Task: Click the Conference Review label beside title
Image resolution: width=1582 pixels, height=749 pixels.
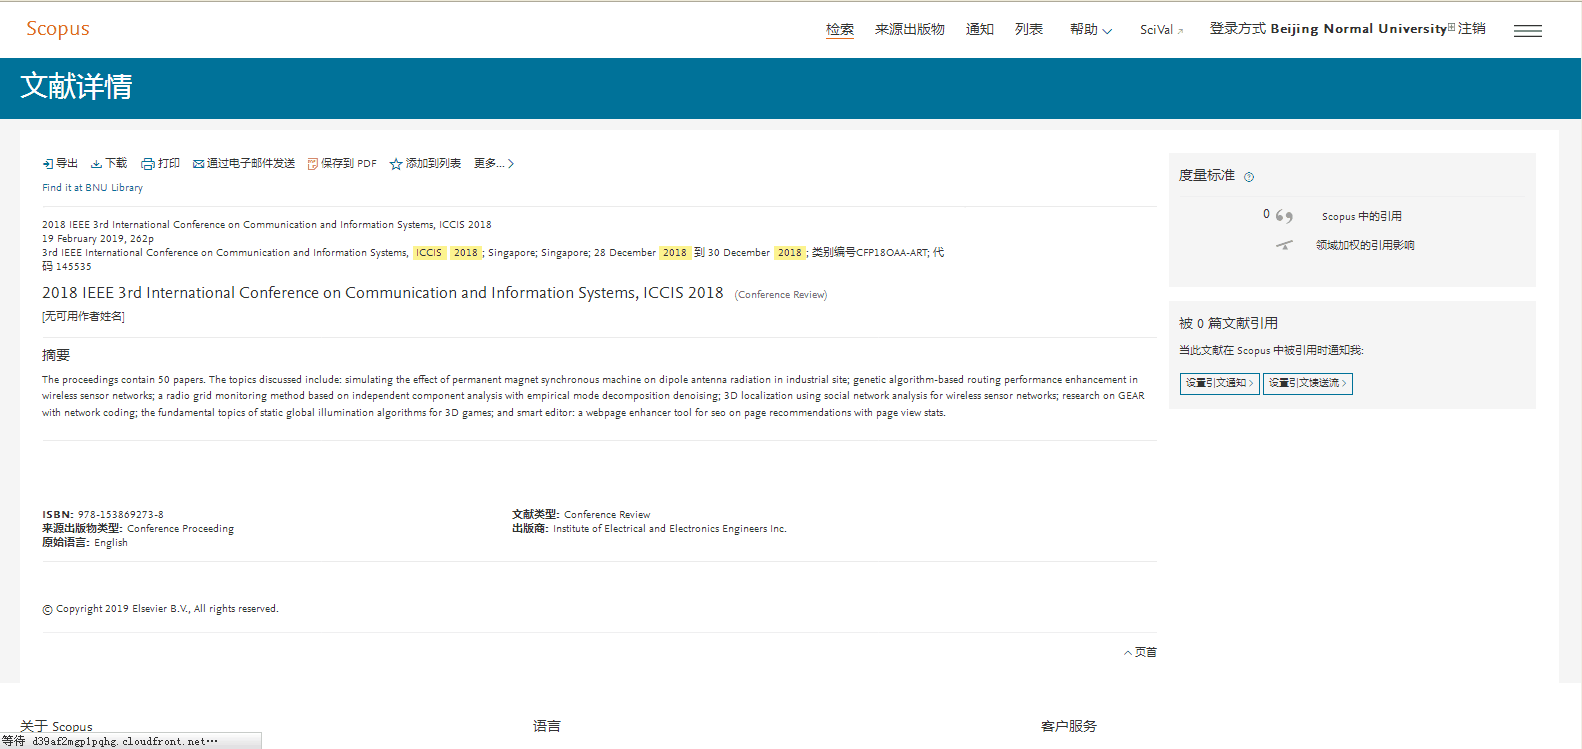Action: tap(781, 295)
